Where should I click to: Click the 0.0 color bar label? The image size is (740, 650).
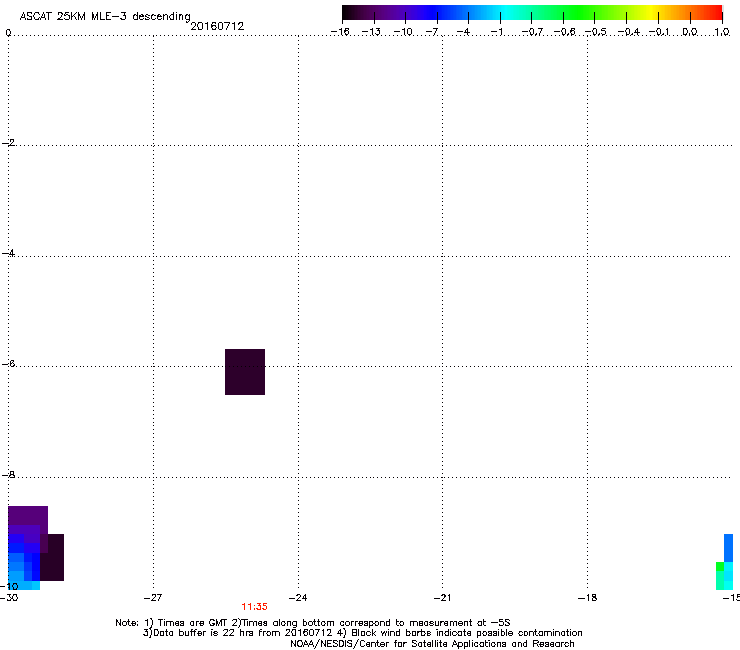(690, 32)
